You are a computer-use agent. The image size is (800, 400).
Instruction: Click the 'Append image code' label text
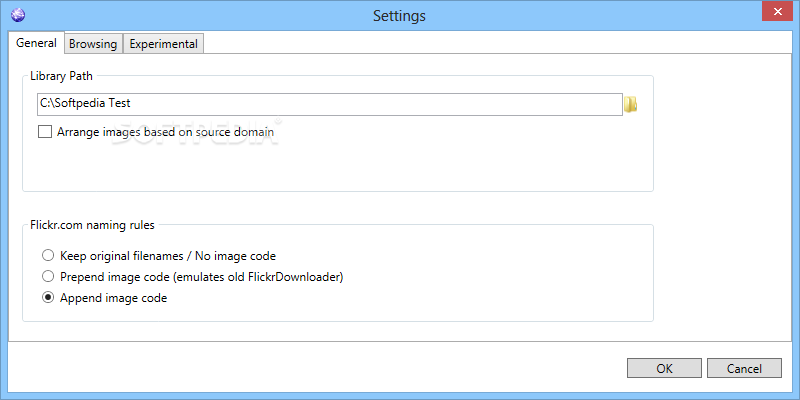(114, 298)
